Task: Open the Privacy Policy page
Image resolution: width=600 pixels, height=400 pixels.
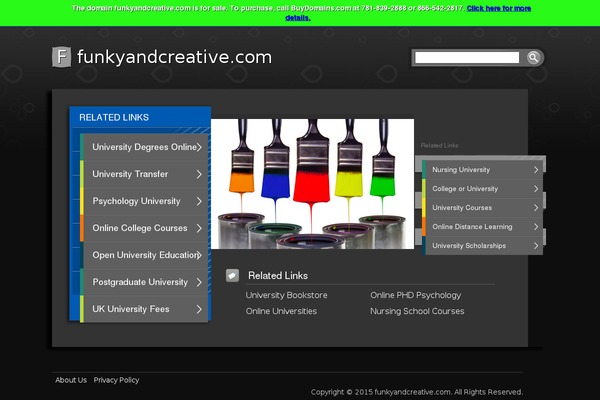Action: click(116, 380)
